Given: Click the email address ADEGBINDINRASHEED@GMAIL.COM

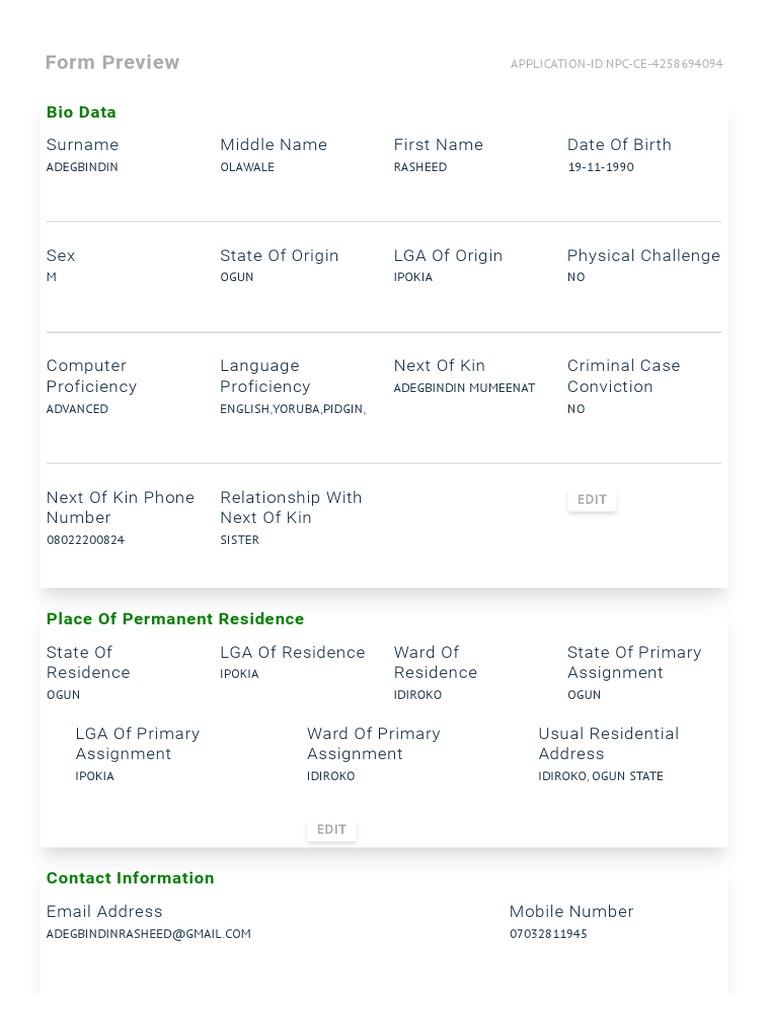Looking at the screenshot, I should tap(148, 934).
